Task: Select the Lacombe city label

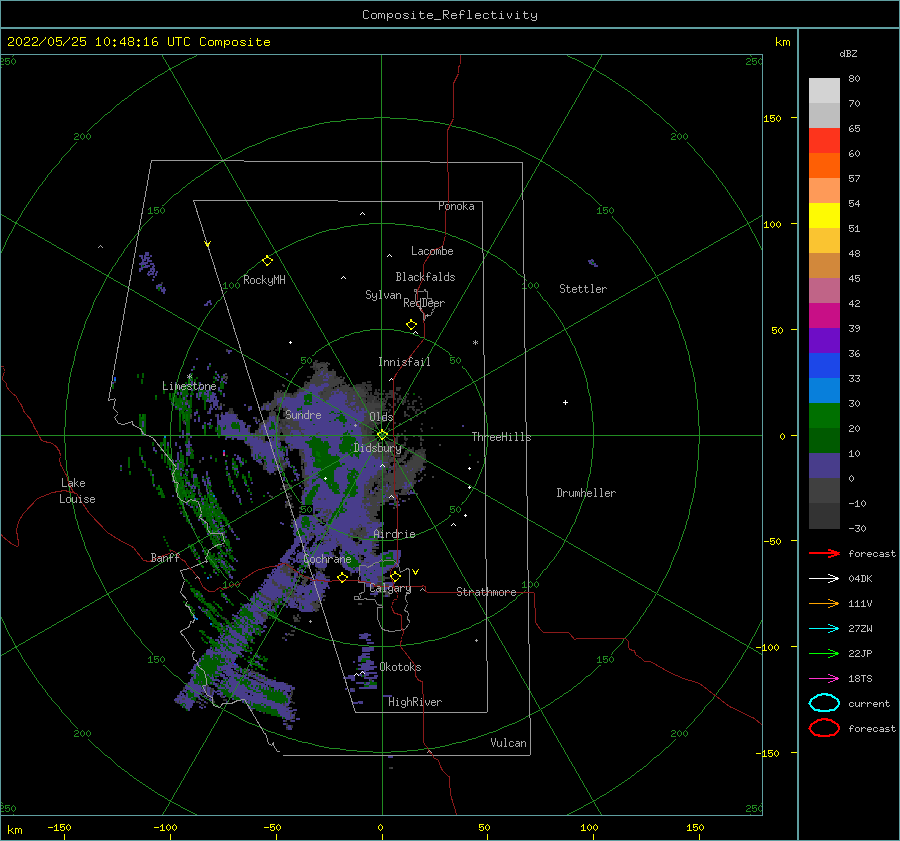Action: tap(432, 251)
